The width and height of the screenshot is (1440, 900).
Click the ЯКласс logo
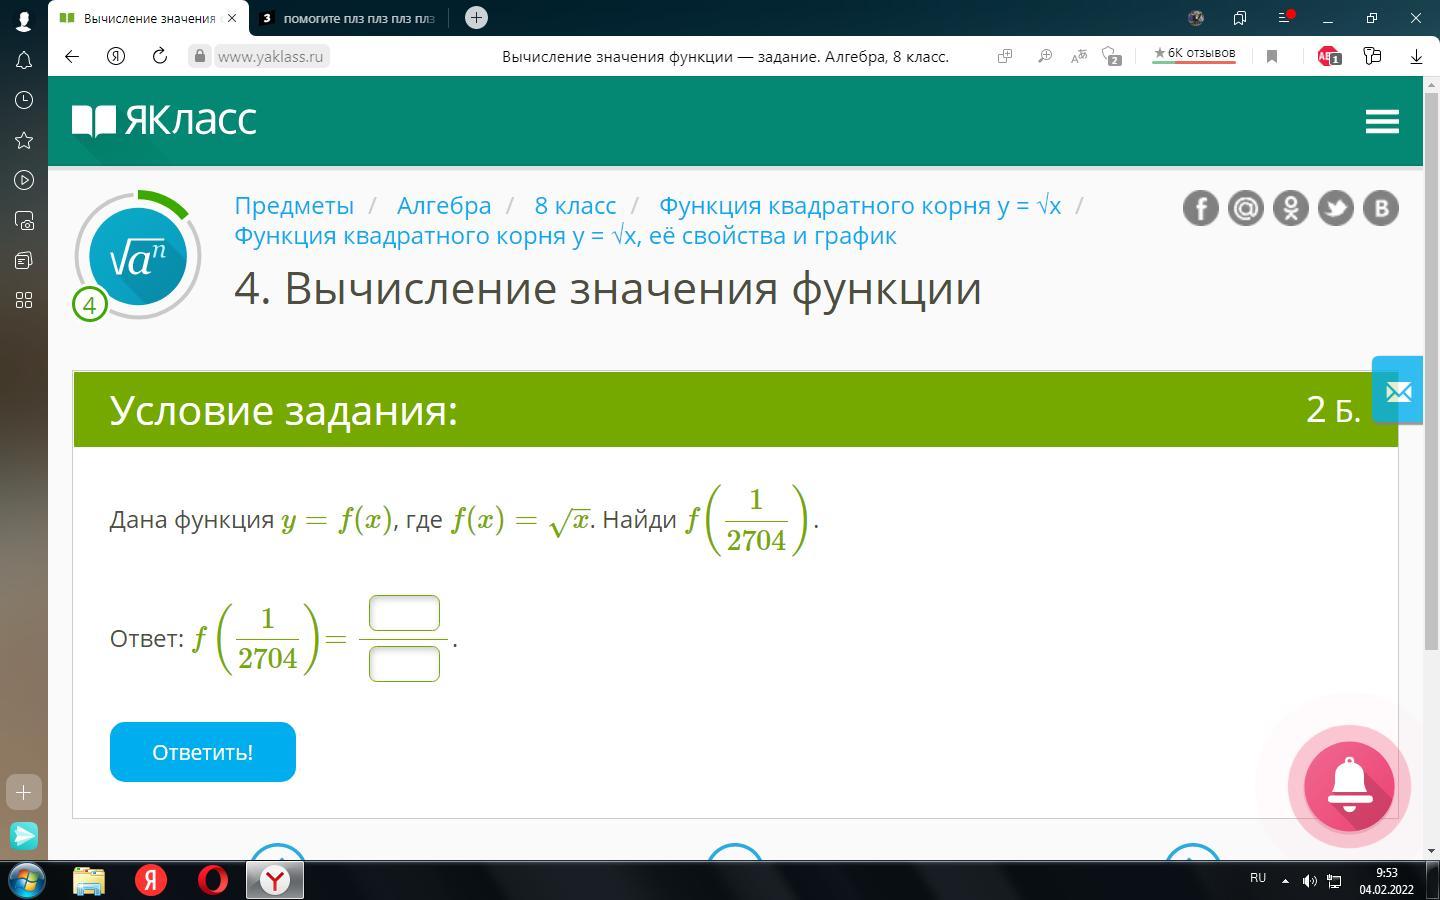coord(165,121)
